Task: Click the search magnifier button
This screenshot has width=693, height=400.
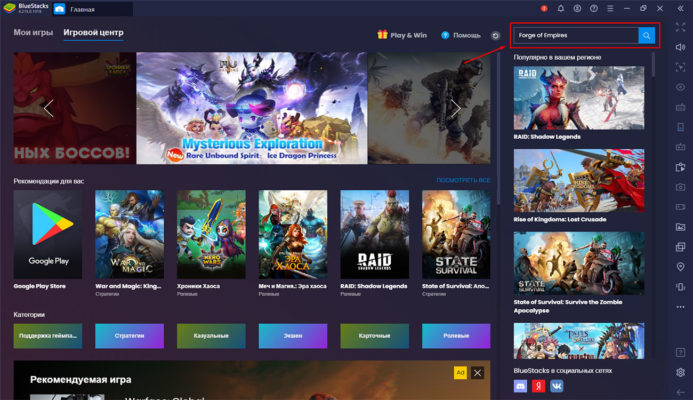Action: coord(646,35)
